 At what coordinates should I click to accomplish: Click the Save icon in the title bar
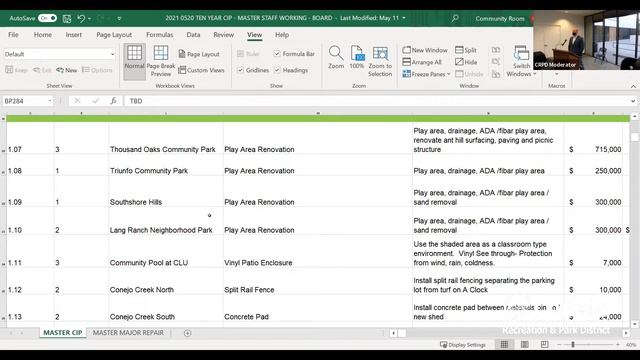click(67, 18)
